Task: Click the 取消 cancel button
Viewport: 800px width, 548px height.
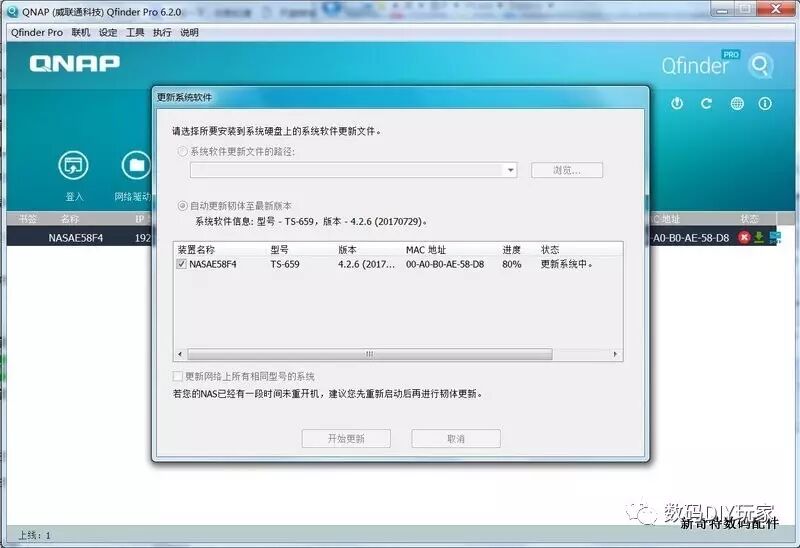Action: pos(456,438)
